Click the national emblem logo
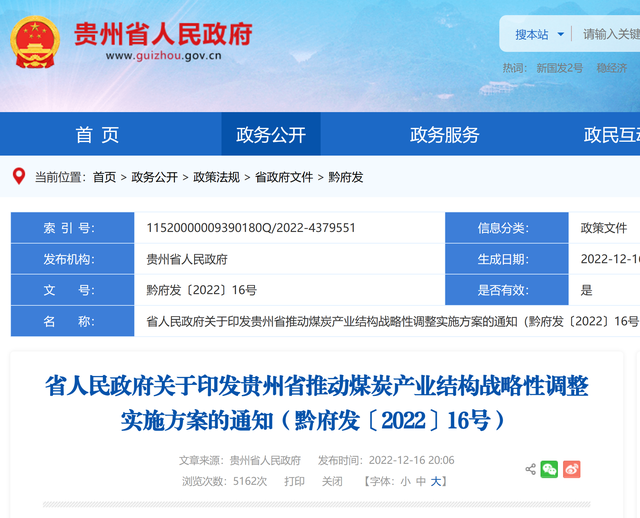The width and height of the screenshot is (640, 518). point(35,41)
